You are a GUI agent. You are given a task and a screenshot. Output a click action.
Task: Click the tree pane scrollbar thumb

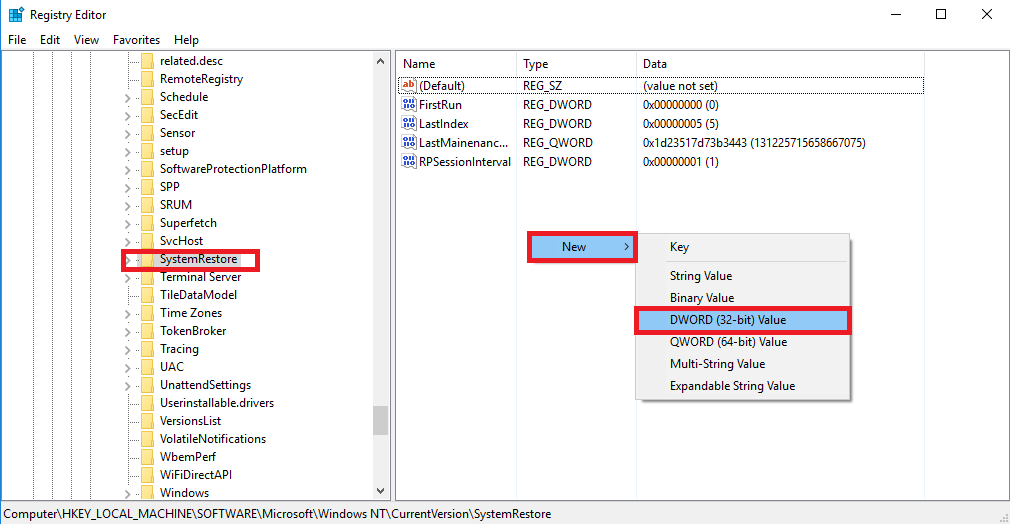click(x=380, y=420)
